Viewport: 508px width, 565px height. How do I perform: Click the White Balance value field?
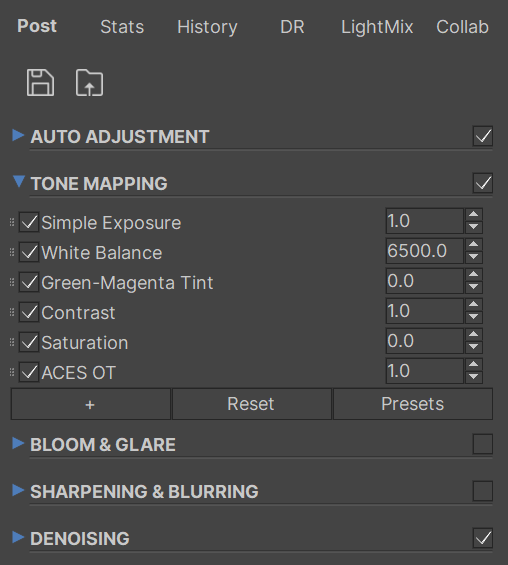pyautogui.click(x=424, y=251)
